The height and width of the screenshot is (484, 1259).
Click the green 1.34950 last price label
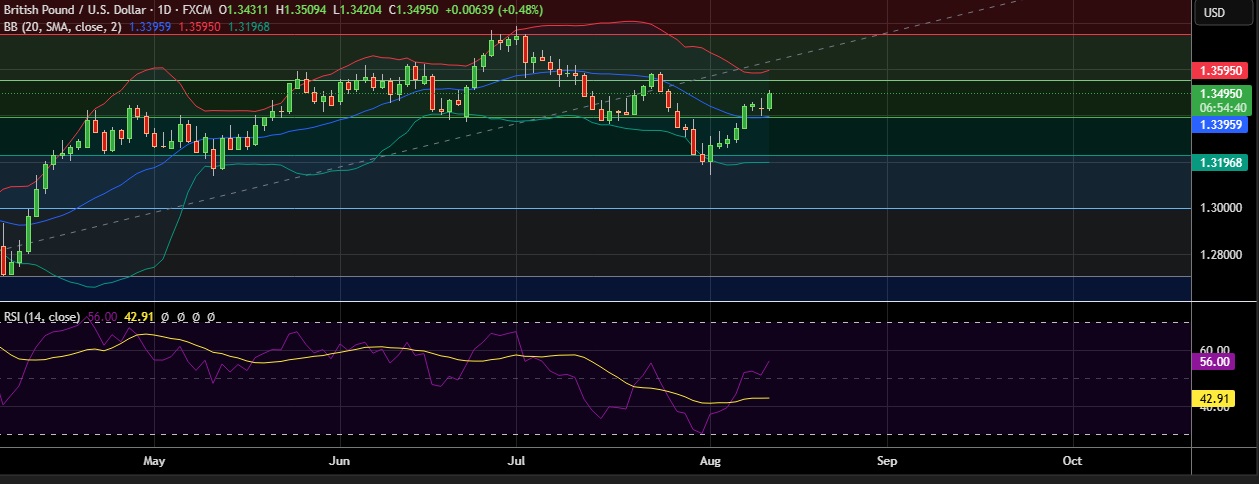(1222, 93)
